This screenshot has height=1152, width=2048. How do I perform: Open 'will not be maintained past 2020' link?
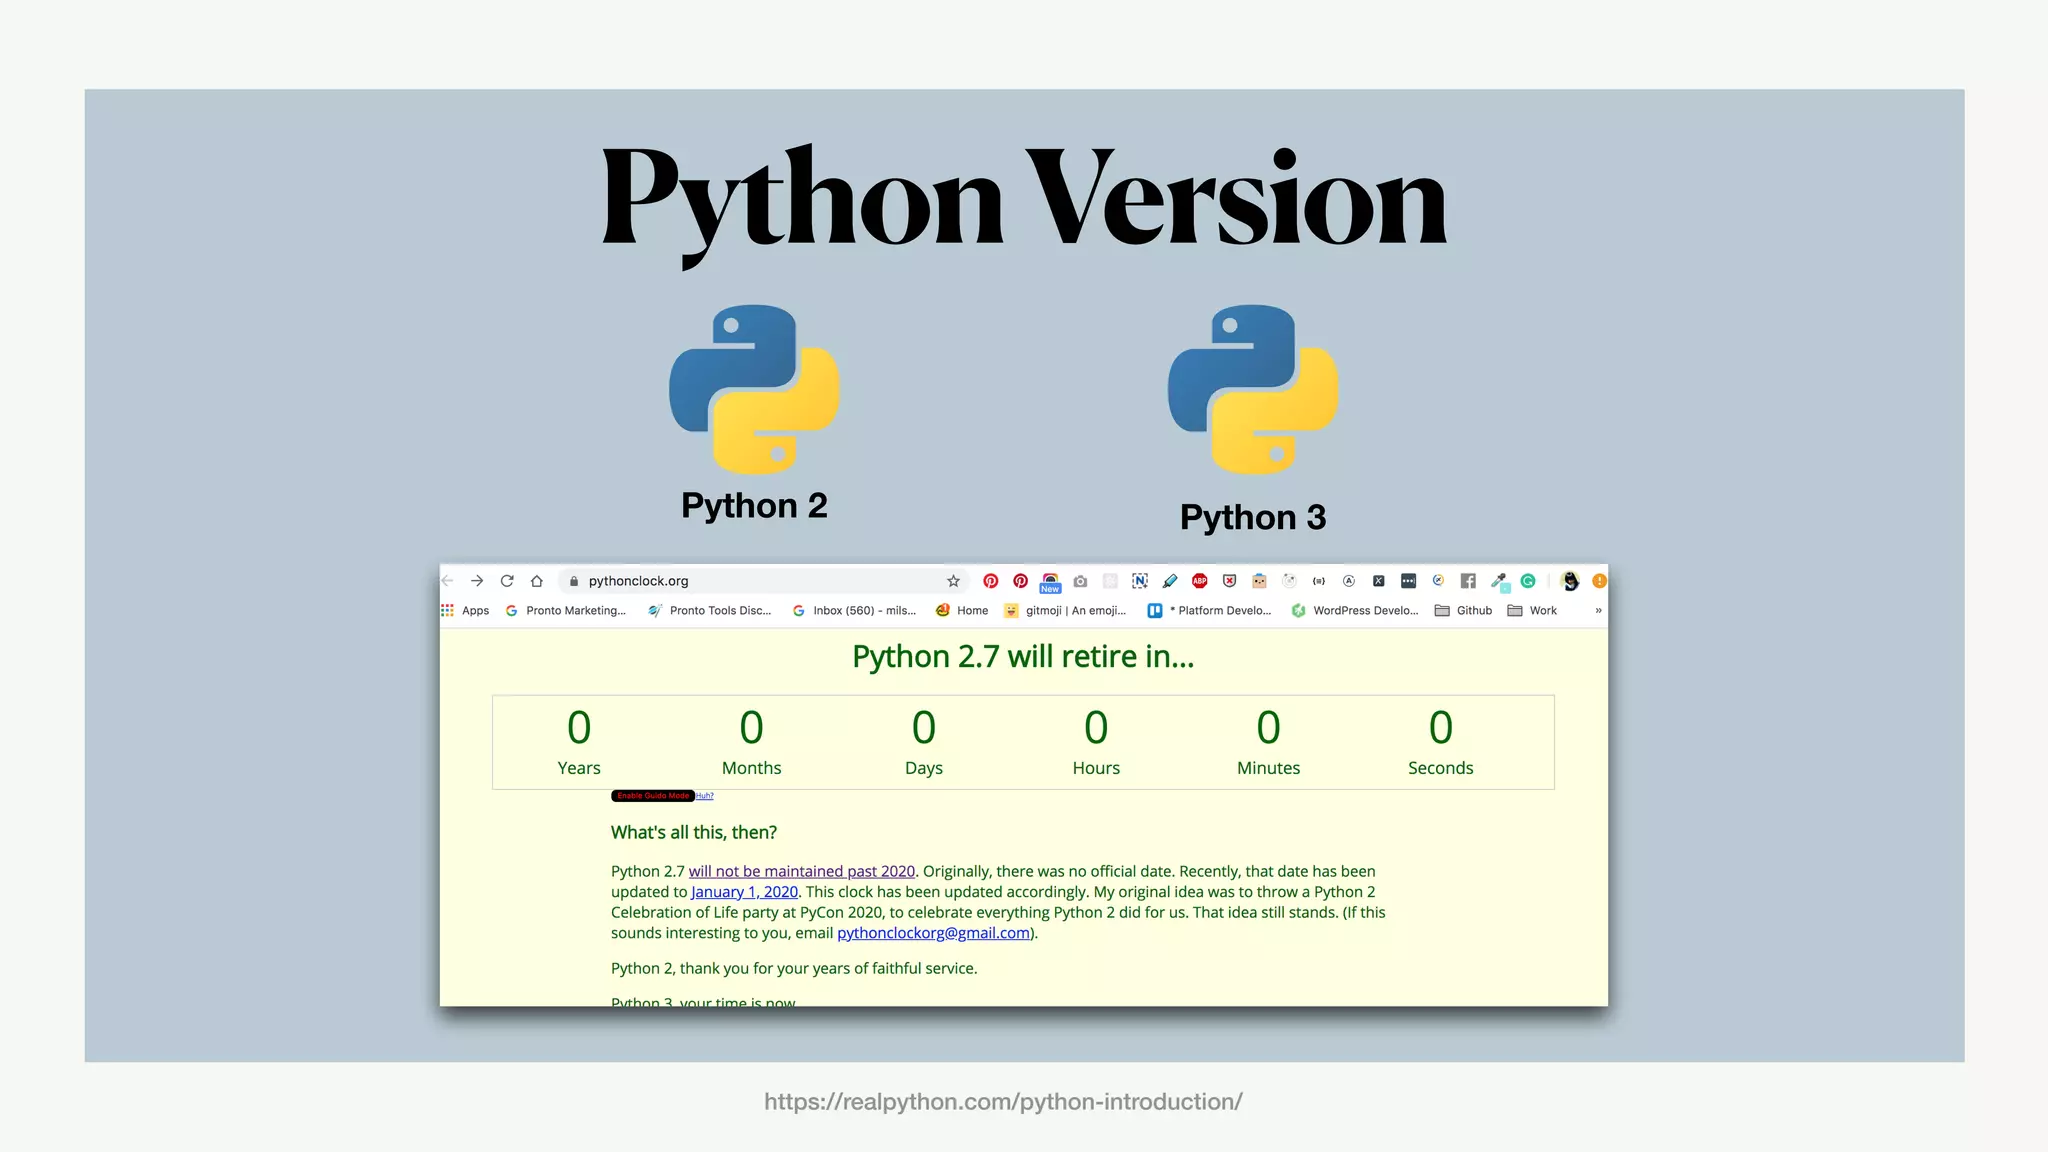pos(802,871)
